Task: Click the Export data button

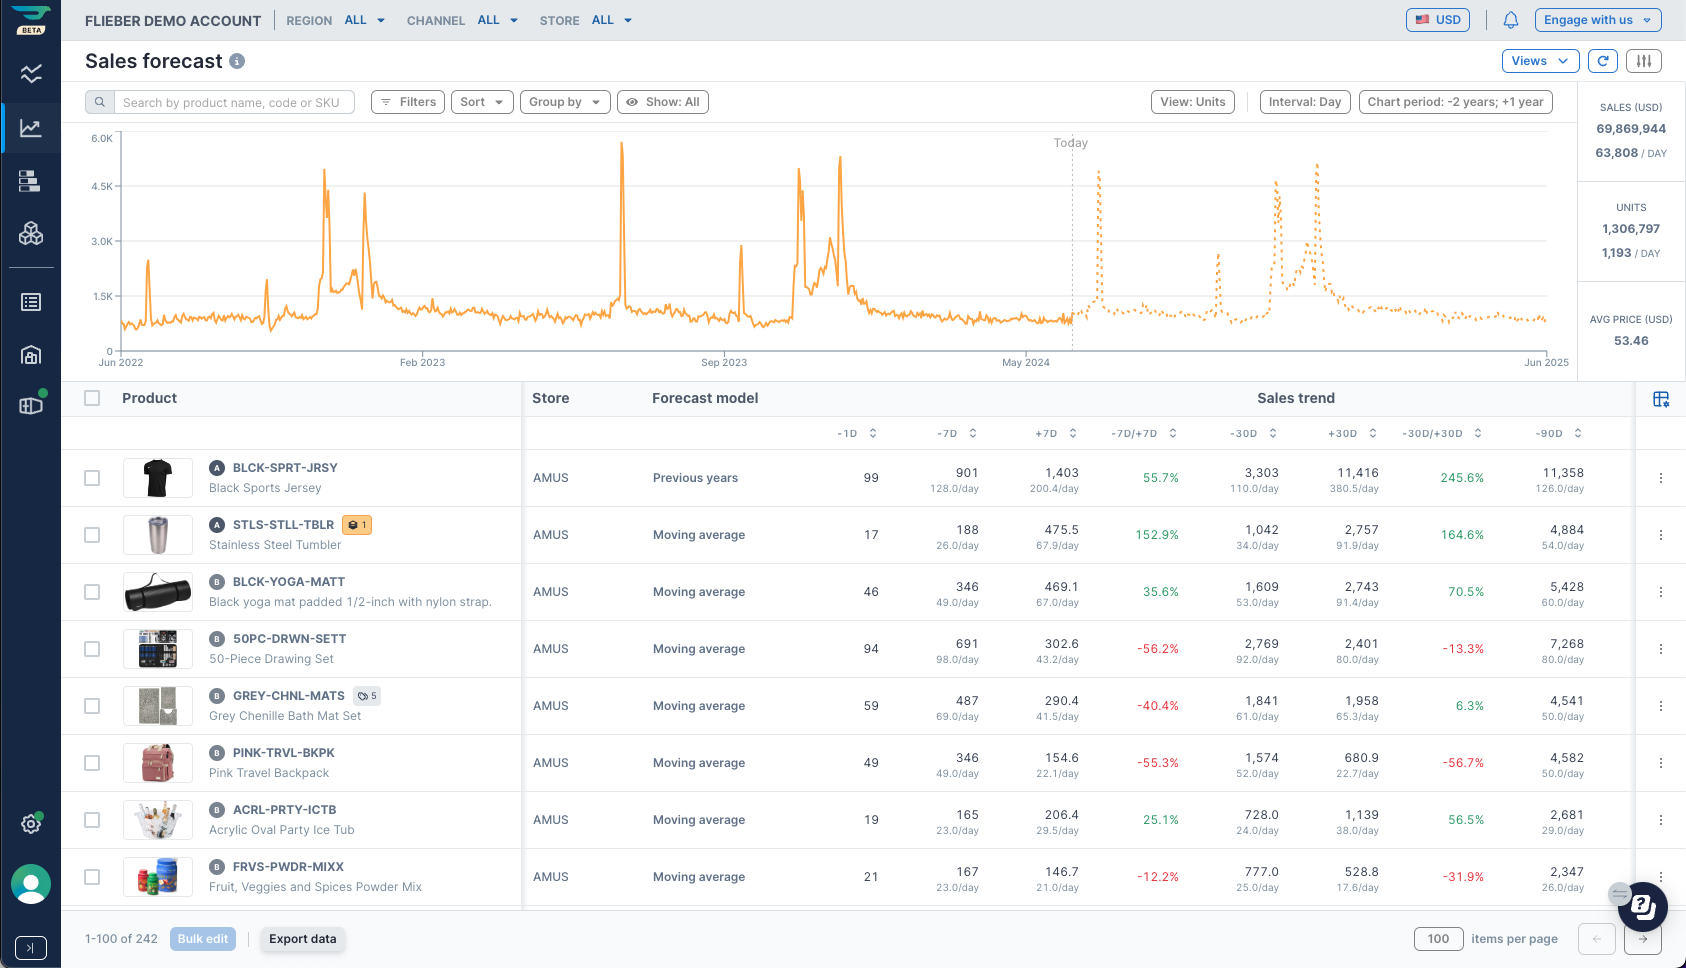Action: (303, 939)
